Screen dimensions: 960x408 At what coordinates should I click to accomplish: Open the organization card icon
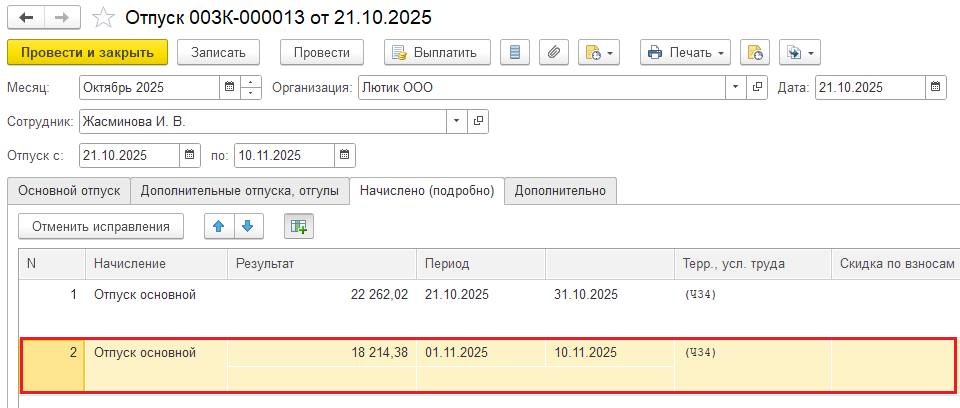point(757,88)
